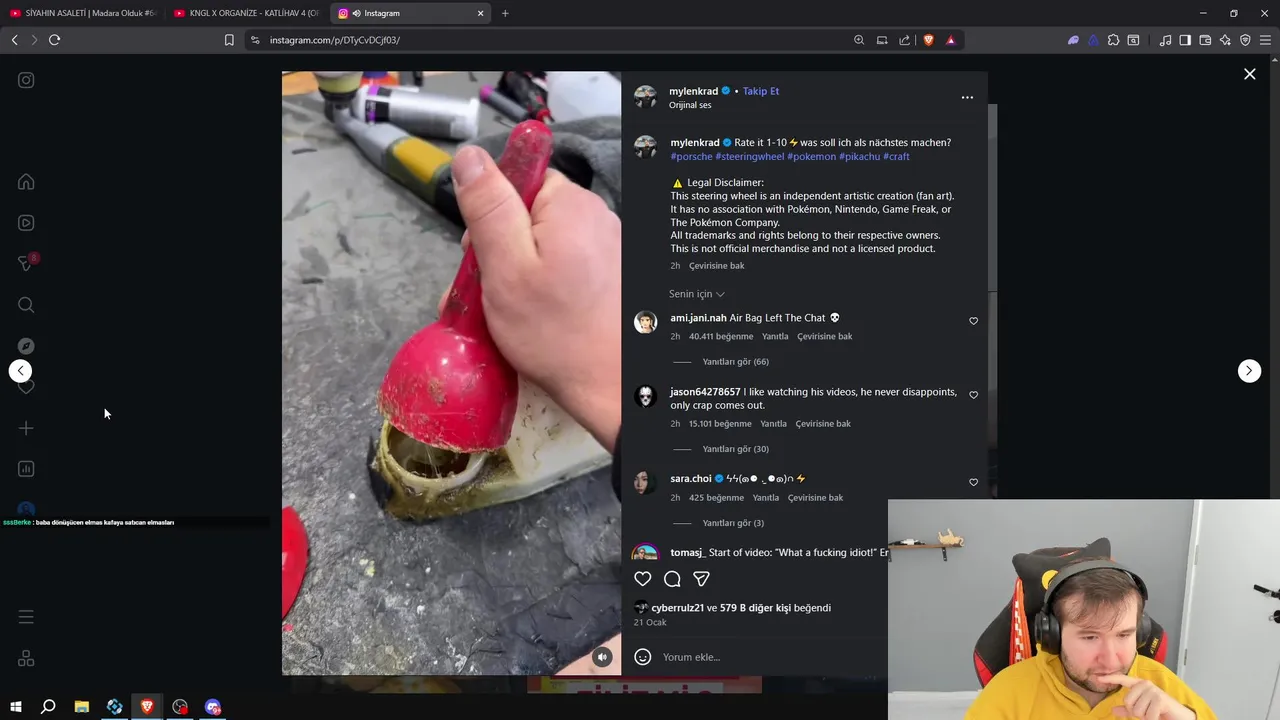
Task: Toggle video sound with speaker button
Action: pos(602,657)
